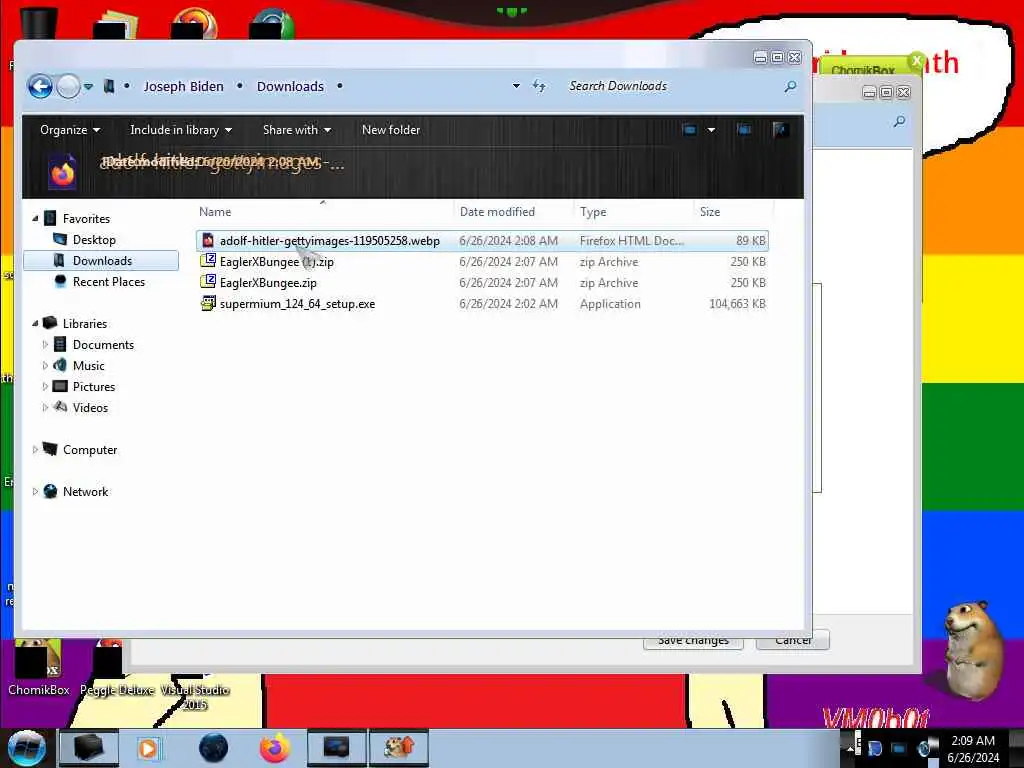
Task: Expand the Music library
Action: pyautogui.click(x=45, y=365)
